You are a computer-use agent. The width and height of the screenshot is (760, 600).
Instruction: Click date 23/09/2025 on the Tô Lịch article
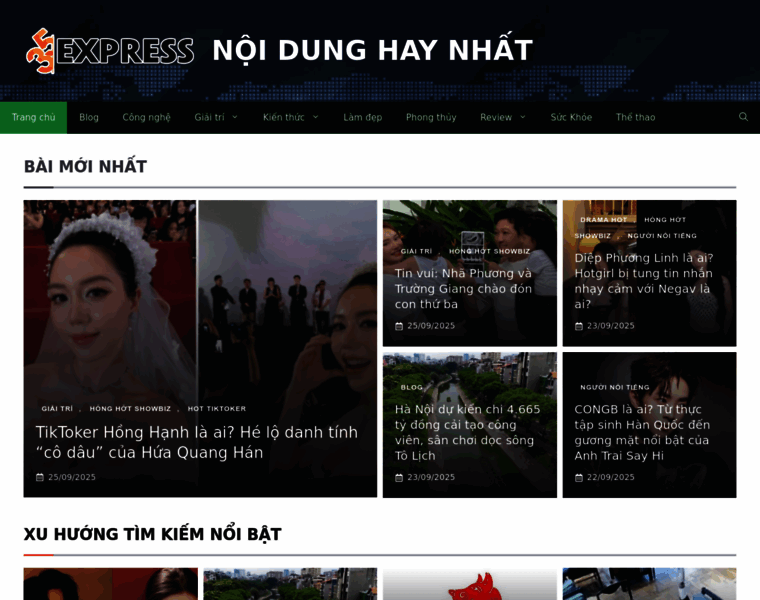click(x=431, y=477)
